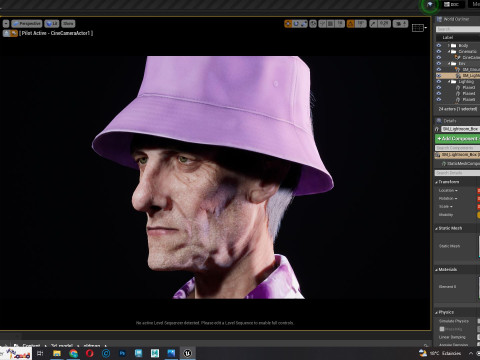
Task: Open grid snap size value dropdown
Action: tap(339, 24)
